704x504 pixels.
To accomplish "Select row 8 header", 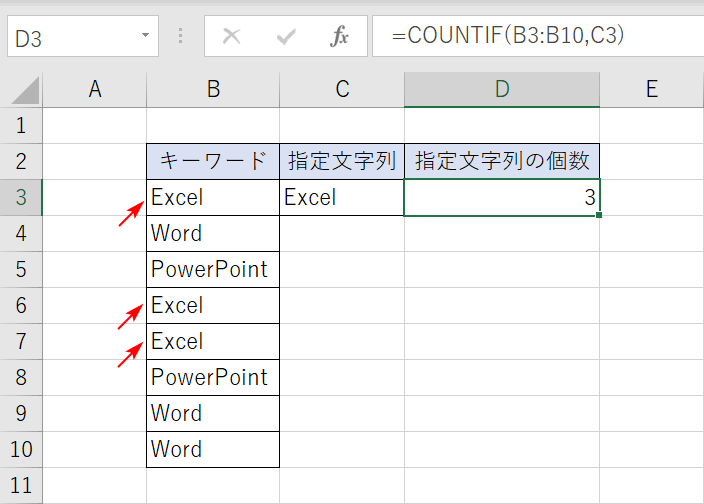I will pos(21,377).
